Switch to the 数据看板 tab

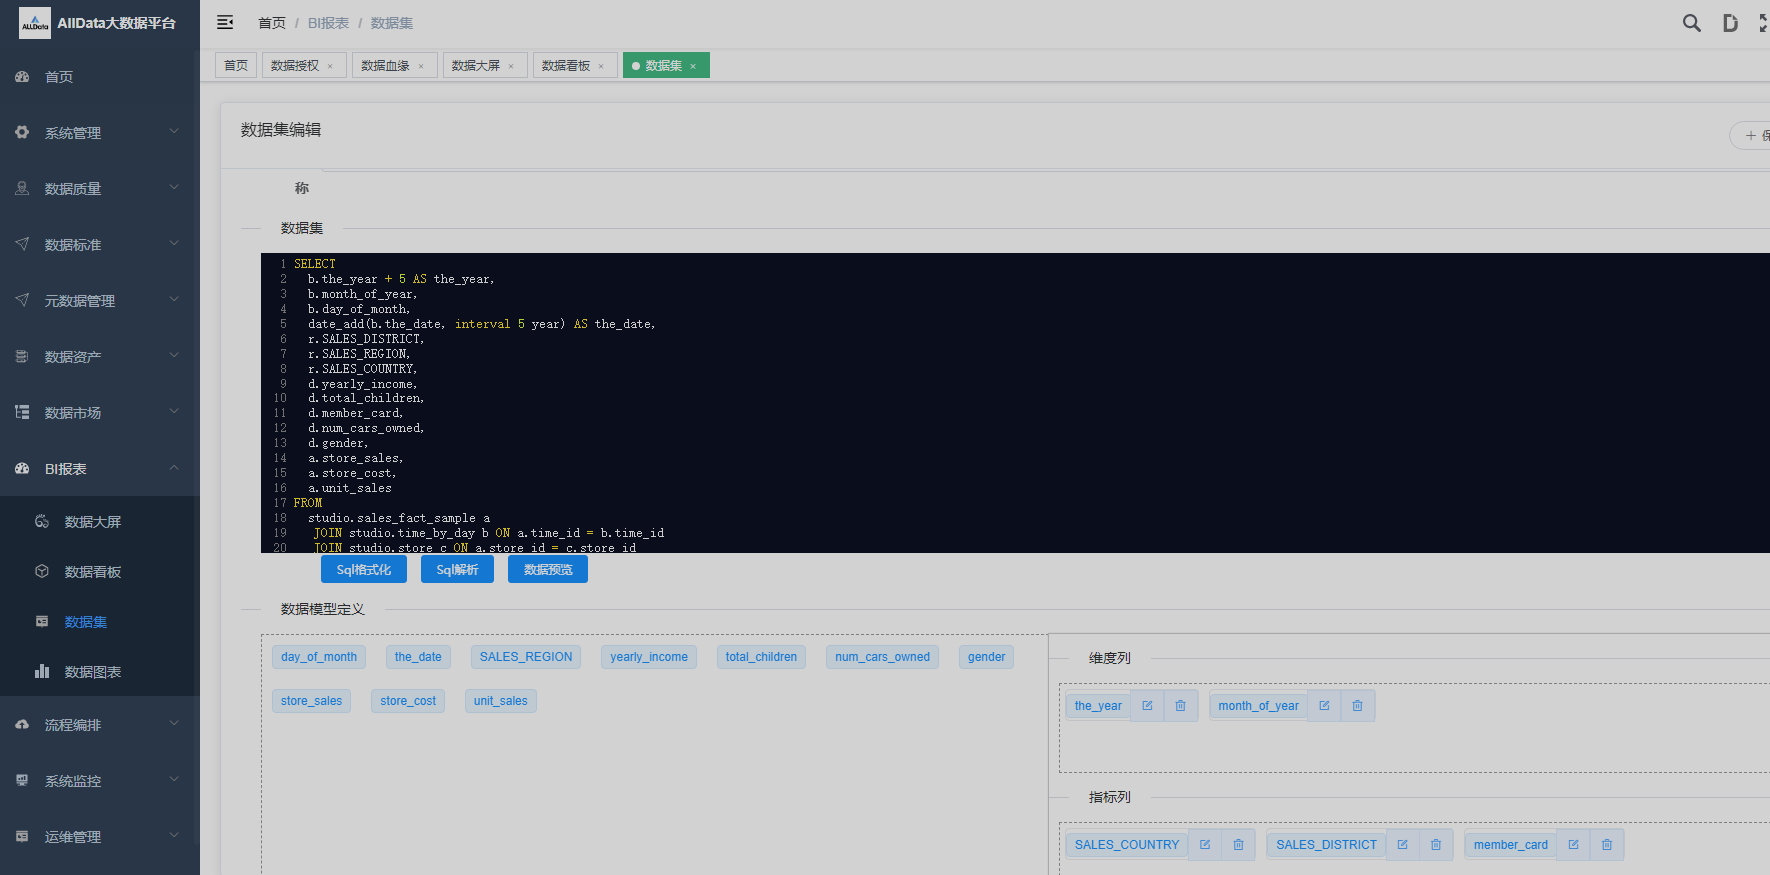click(566, 66)
